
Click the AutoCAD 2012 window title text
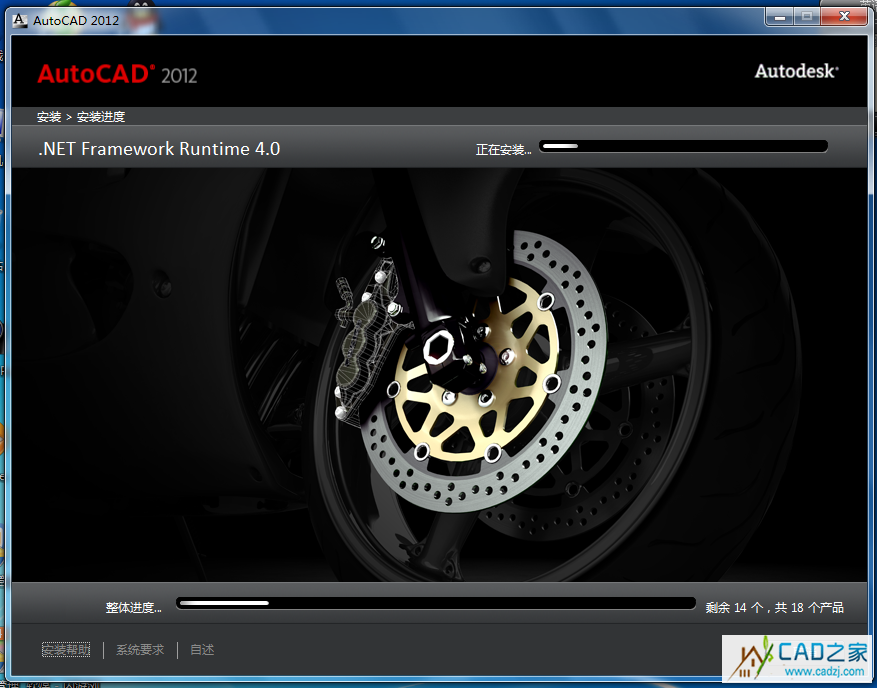click(76, 20)
